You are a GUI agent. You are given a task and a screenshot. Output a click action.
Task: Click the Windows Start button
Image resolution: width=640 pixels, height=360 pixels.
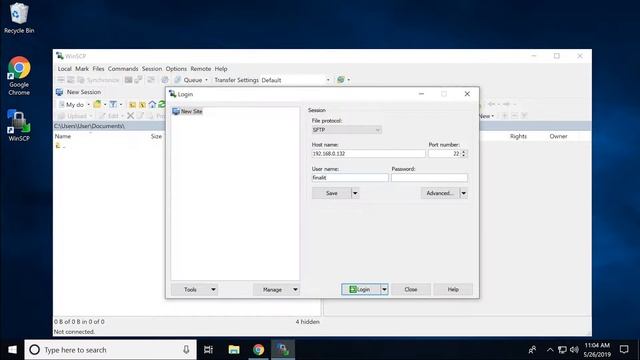pyautogui.click(x=12, y=350)
